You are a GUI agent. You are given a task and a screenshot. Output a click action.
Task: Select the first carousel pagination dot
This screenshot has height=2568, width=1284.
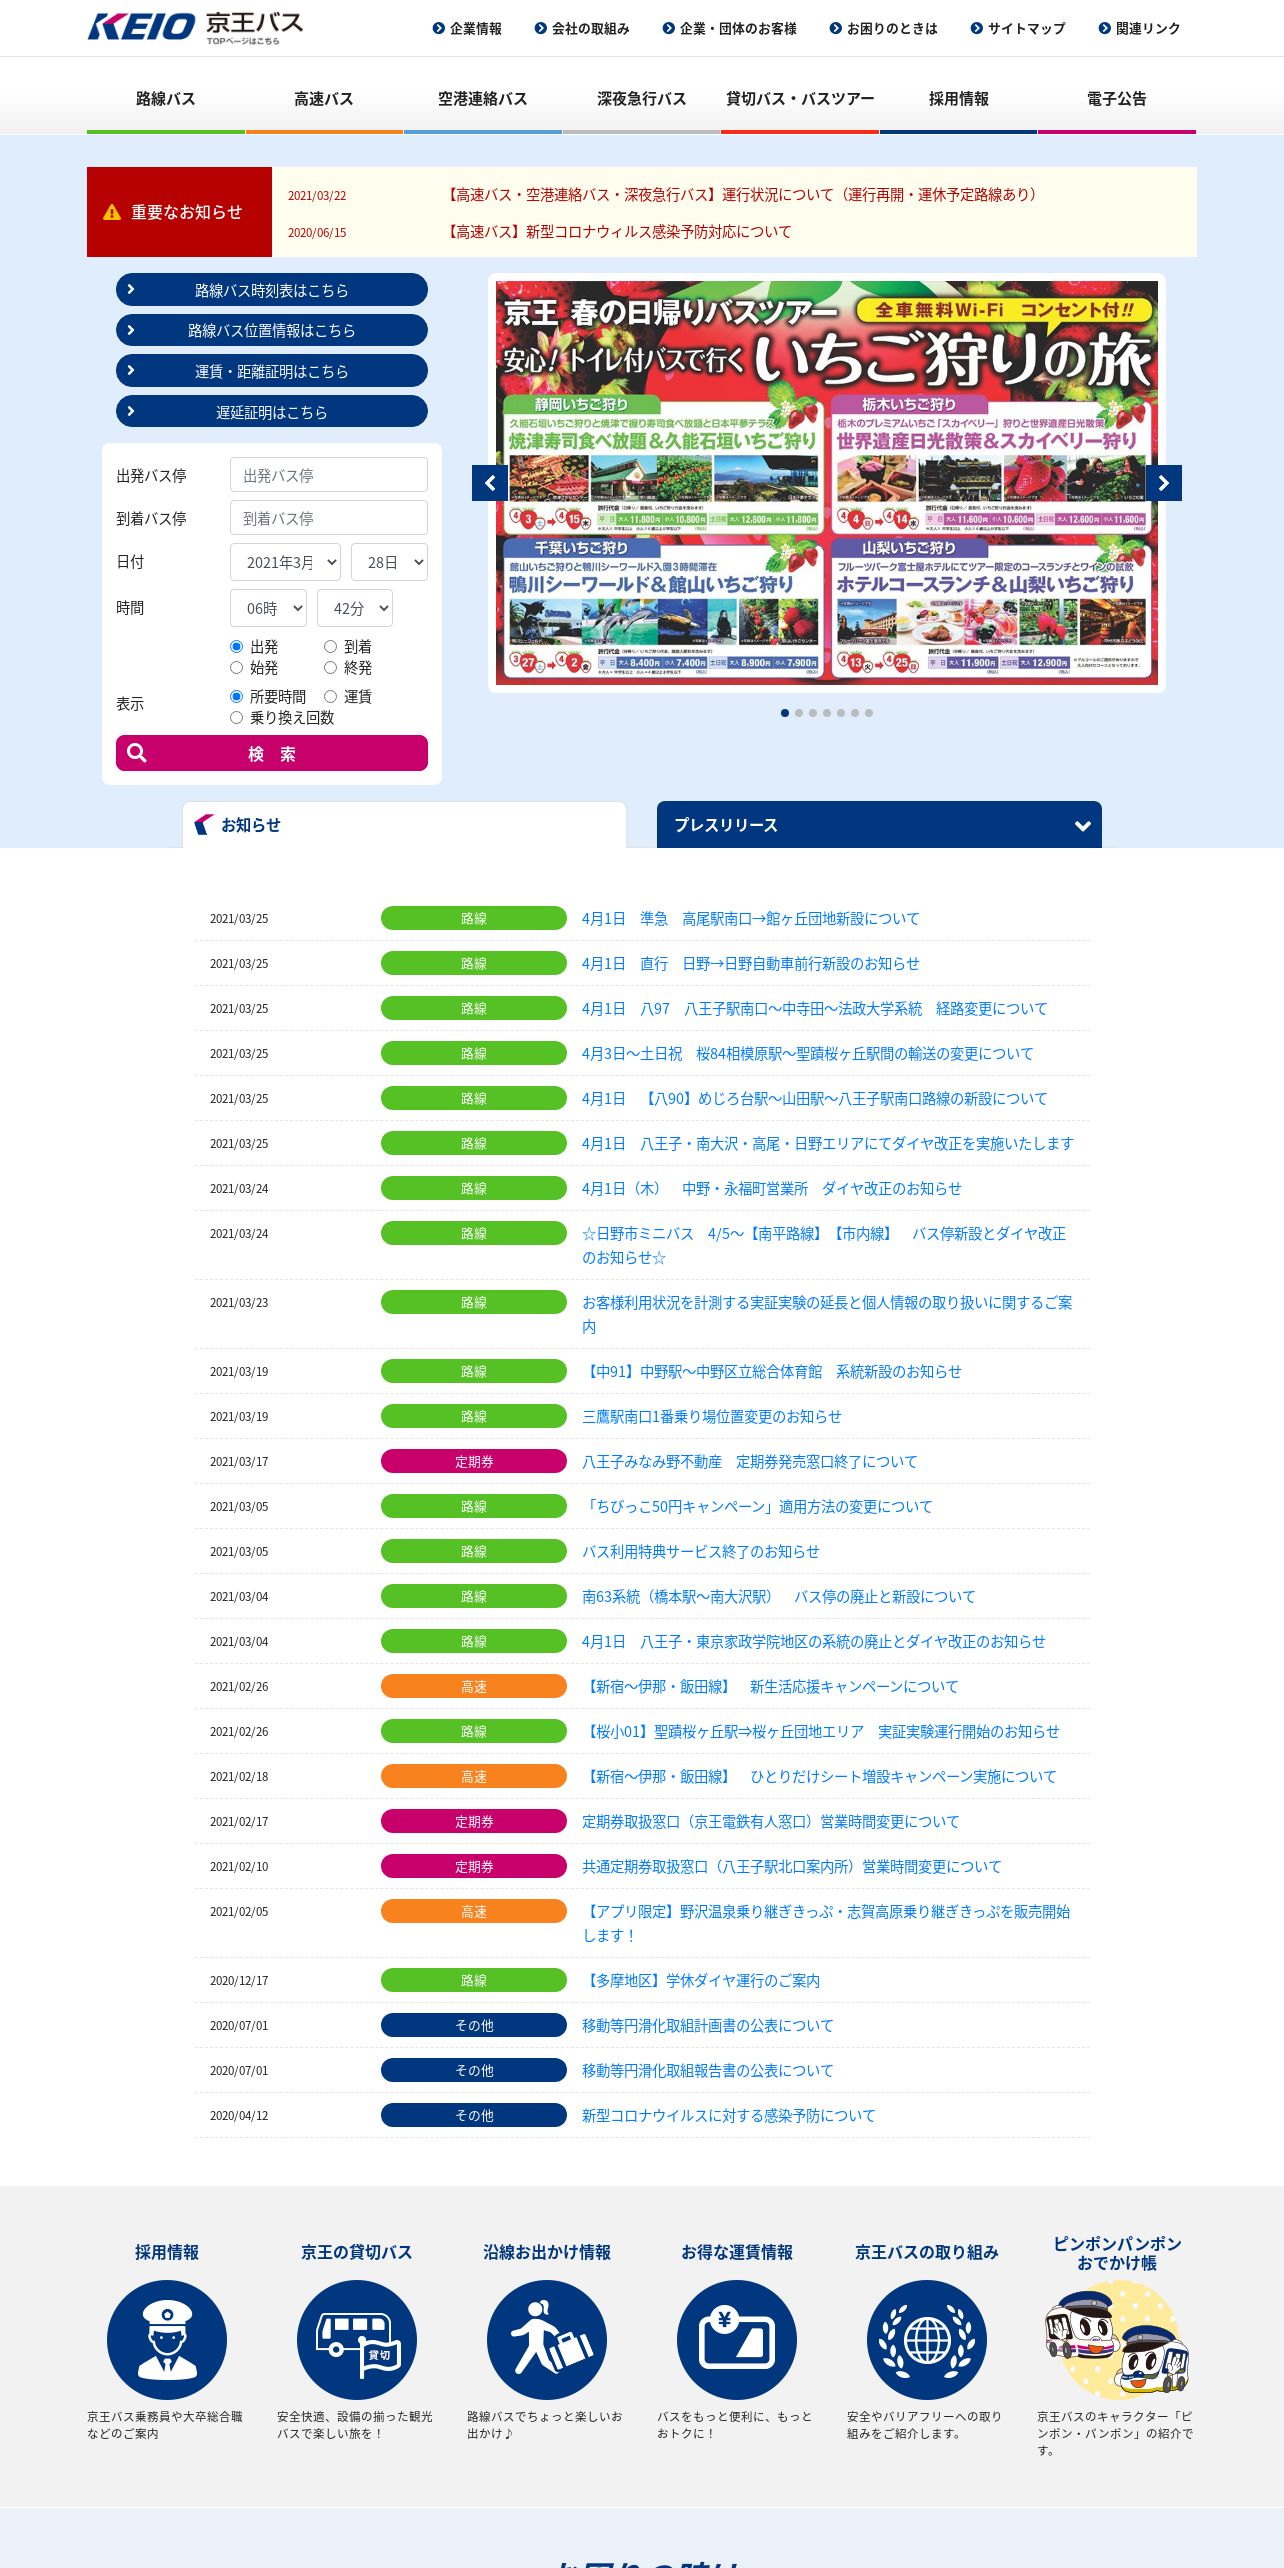(785, 713)
